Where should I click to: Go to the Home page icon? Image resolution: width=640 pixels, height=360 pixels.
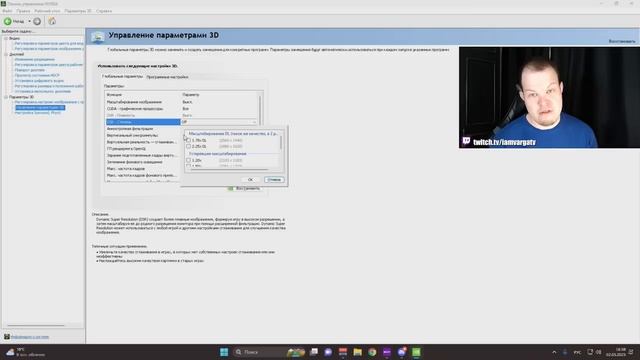(52, 21)
